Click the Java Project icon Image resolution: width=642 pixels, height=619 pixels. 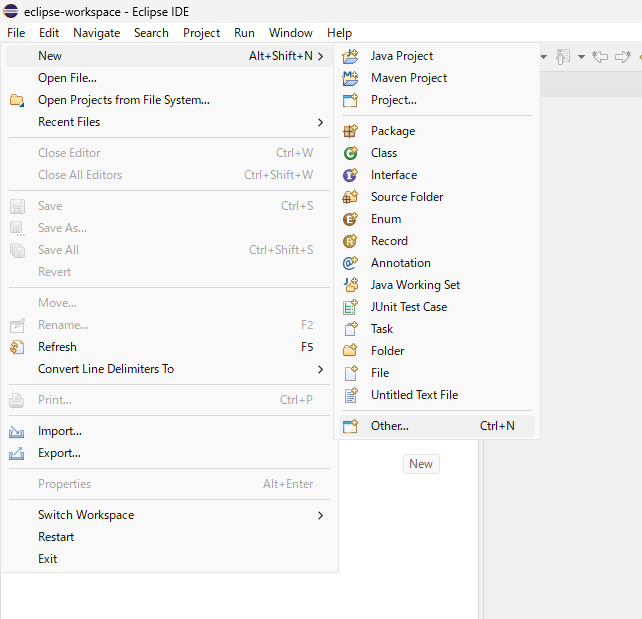point(350,56)
